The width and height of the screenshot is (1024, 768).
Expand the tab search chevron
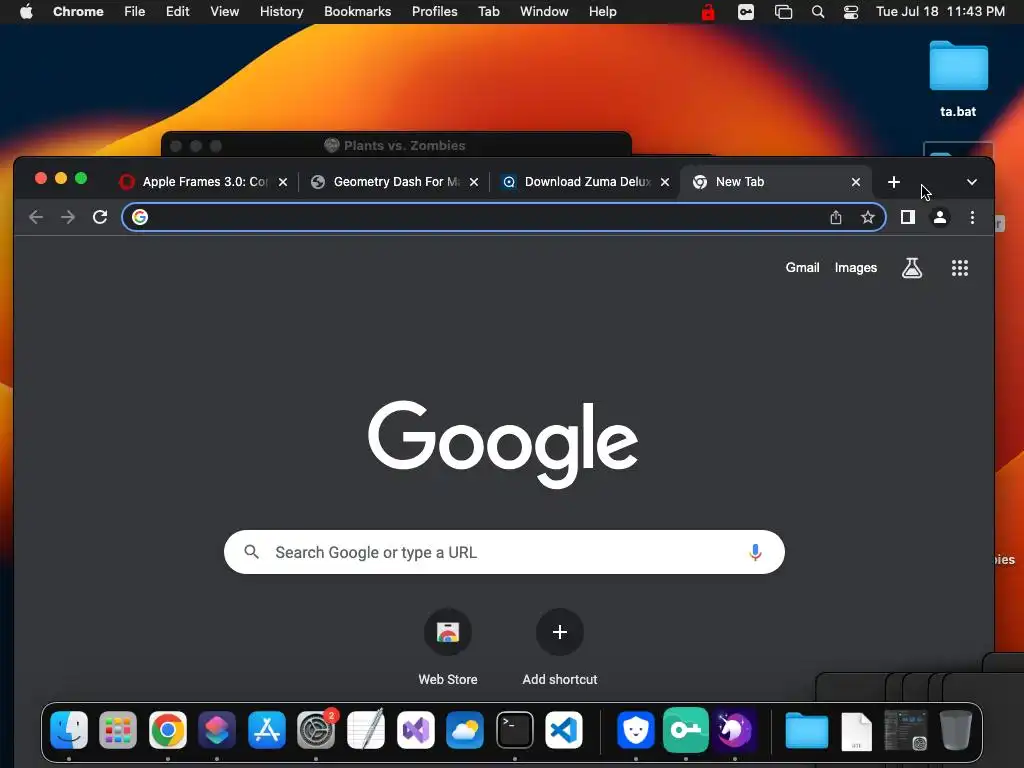tap(972, 182)
